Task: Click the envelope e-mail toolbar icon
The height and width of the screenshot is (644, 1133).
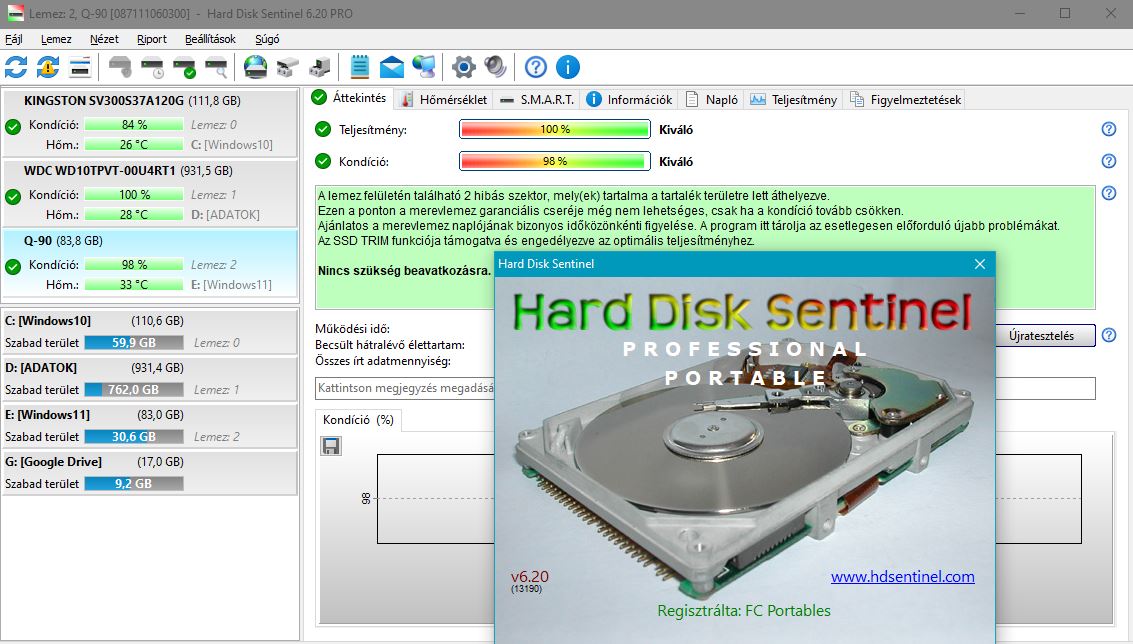Action: [x=392, y=67]
